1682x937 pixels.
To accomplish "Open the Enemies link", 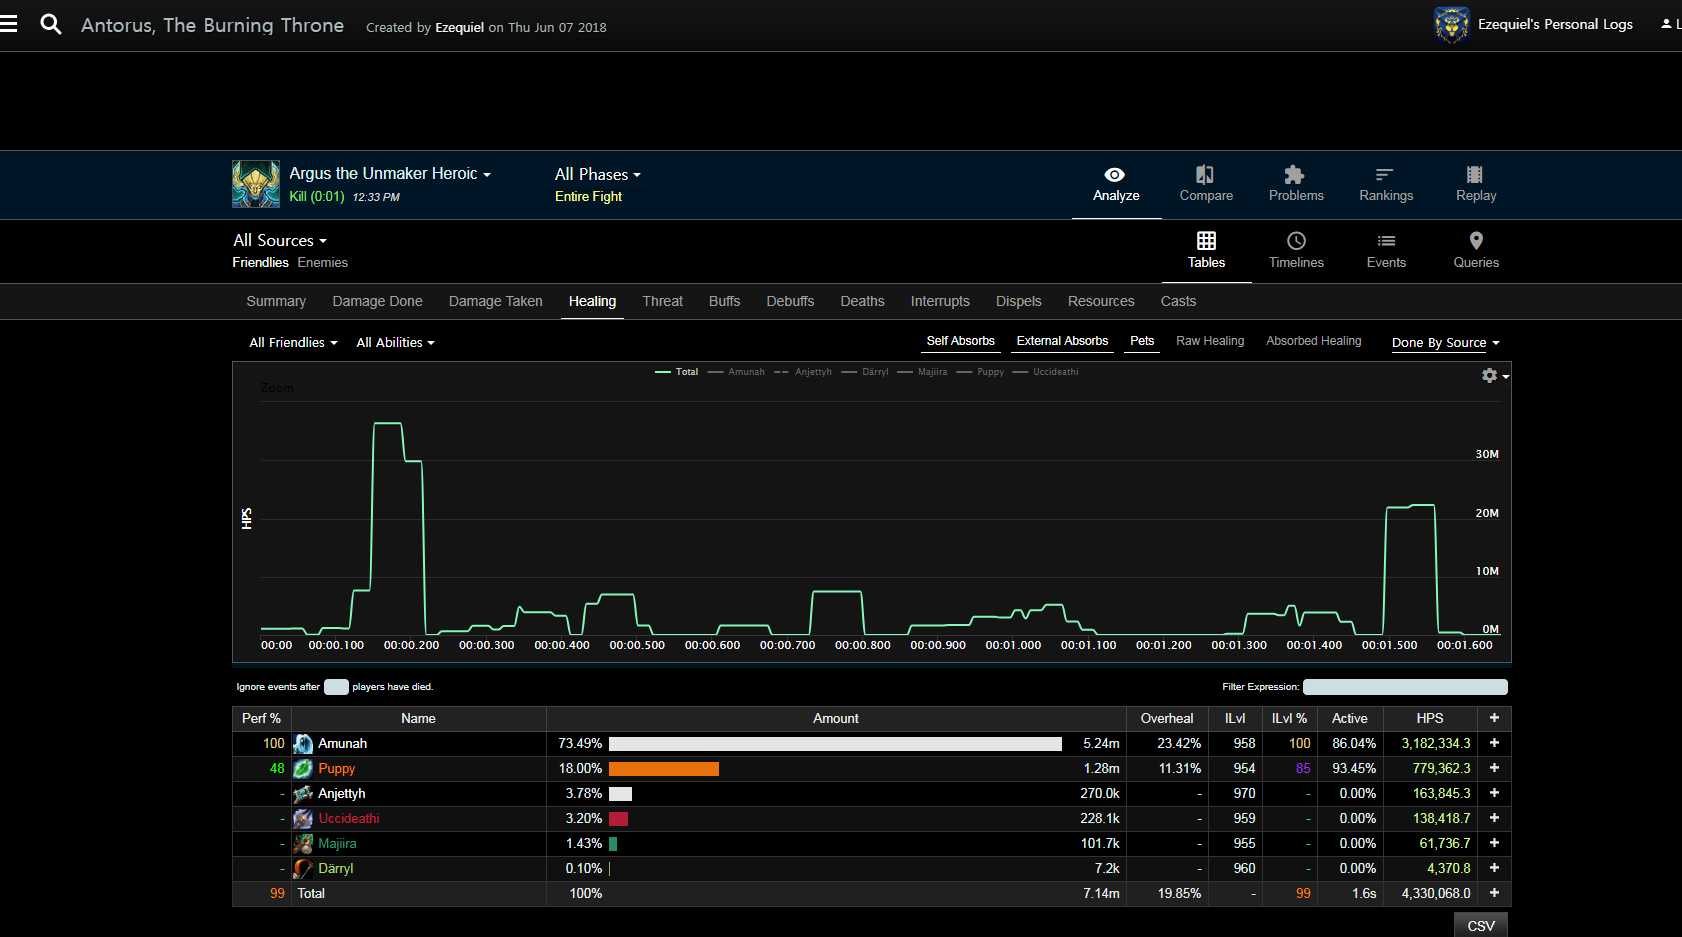I will click(x=322, y=262).
